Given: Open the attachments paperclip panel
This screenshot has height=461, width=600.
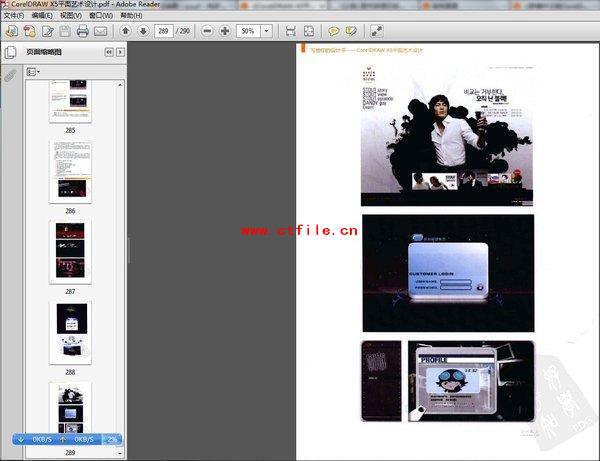Looking at the screenshot, I should pos(10,75).
